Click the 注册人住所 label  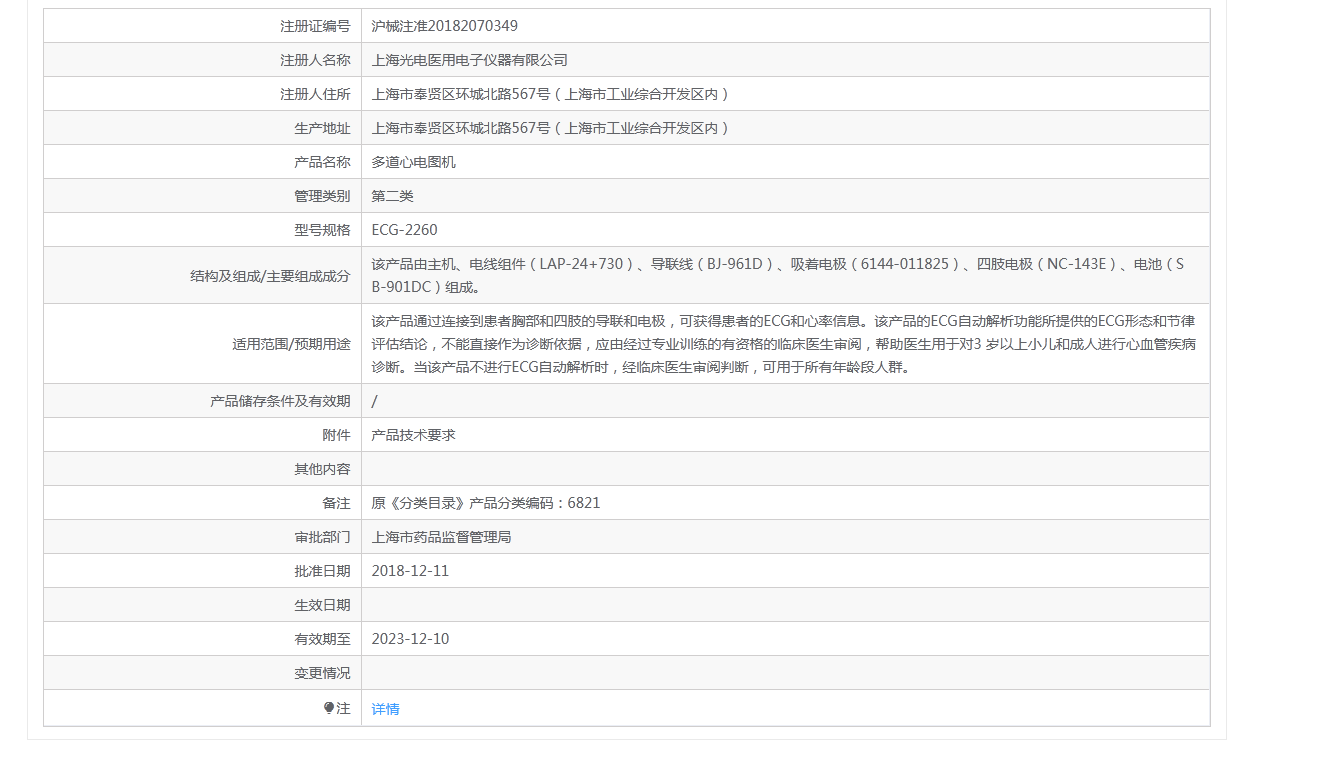[315, 94]
